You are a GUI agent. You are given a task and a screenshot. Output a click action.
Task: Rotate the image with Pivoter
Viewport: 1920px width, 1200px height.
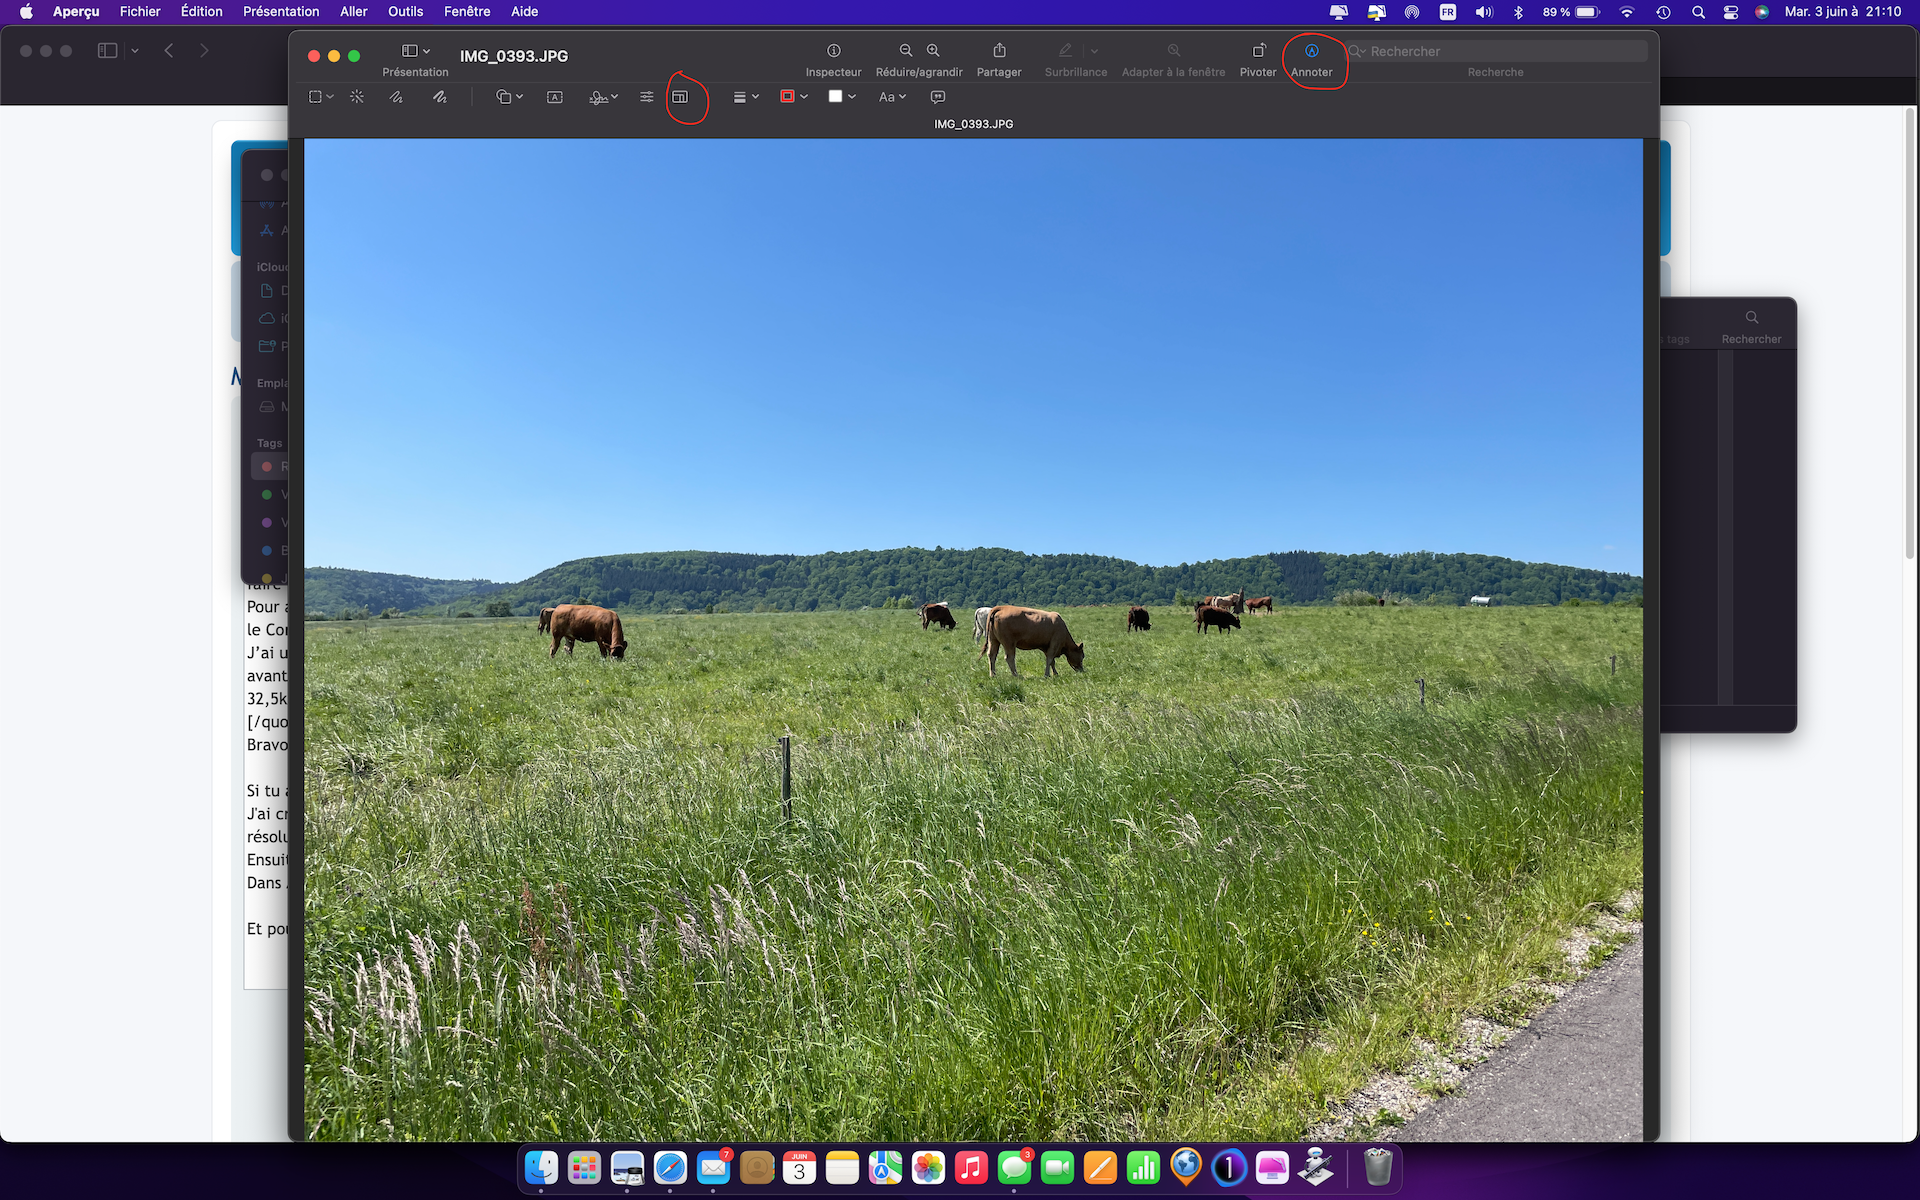[x=1258, y=51]
